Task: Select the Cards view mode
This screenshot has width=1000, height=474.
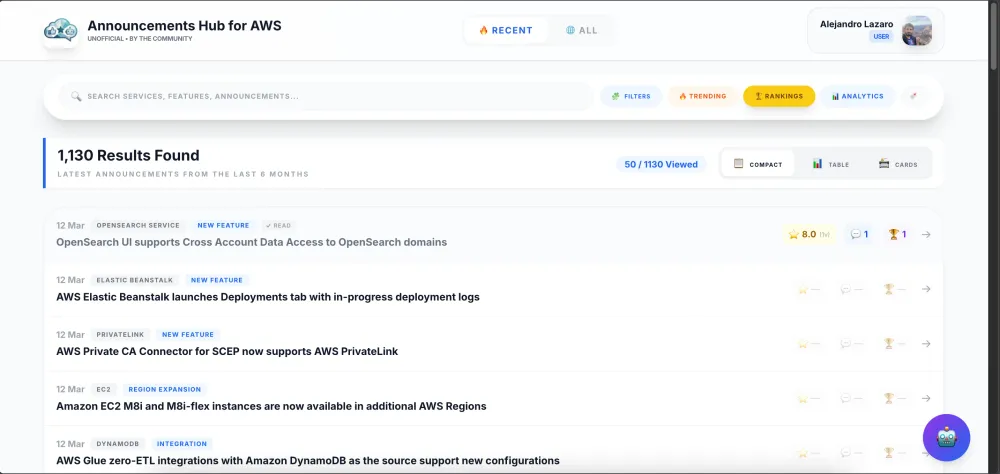Action: point(897,164)
